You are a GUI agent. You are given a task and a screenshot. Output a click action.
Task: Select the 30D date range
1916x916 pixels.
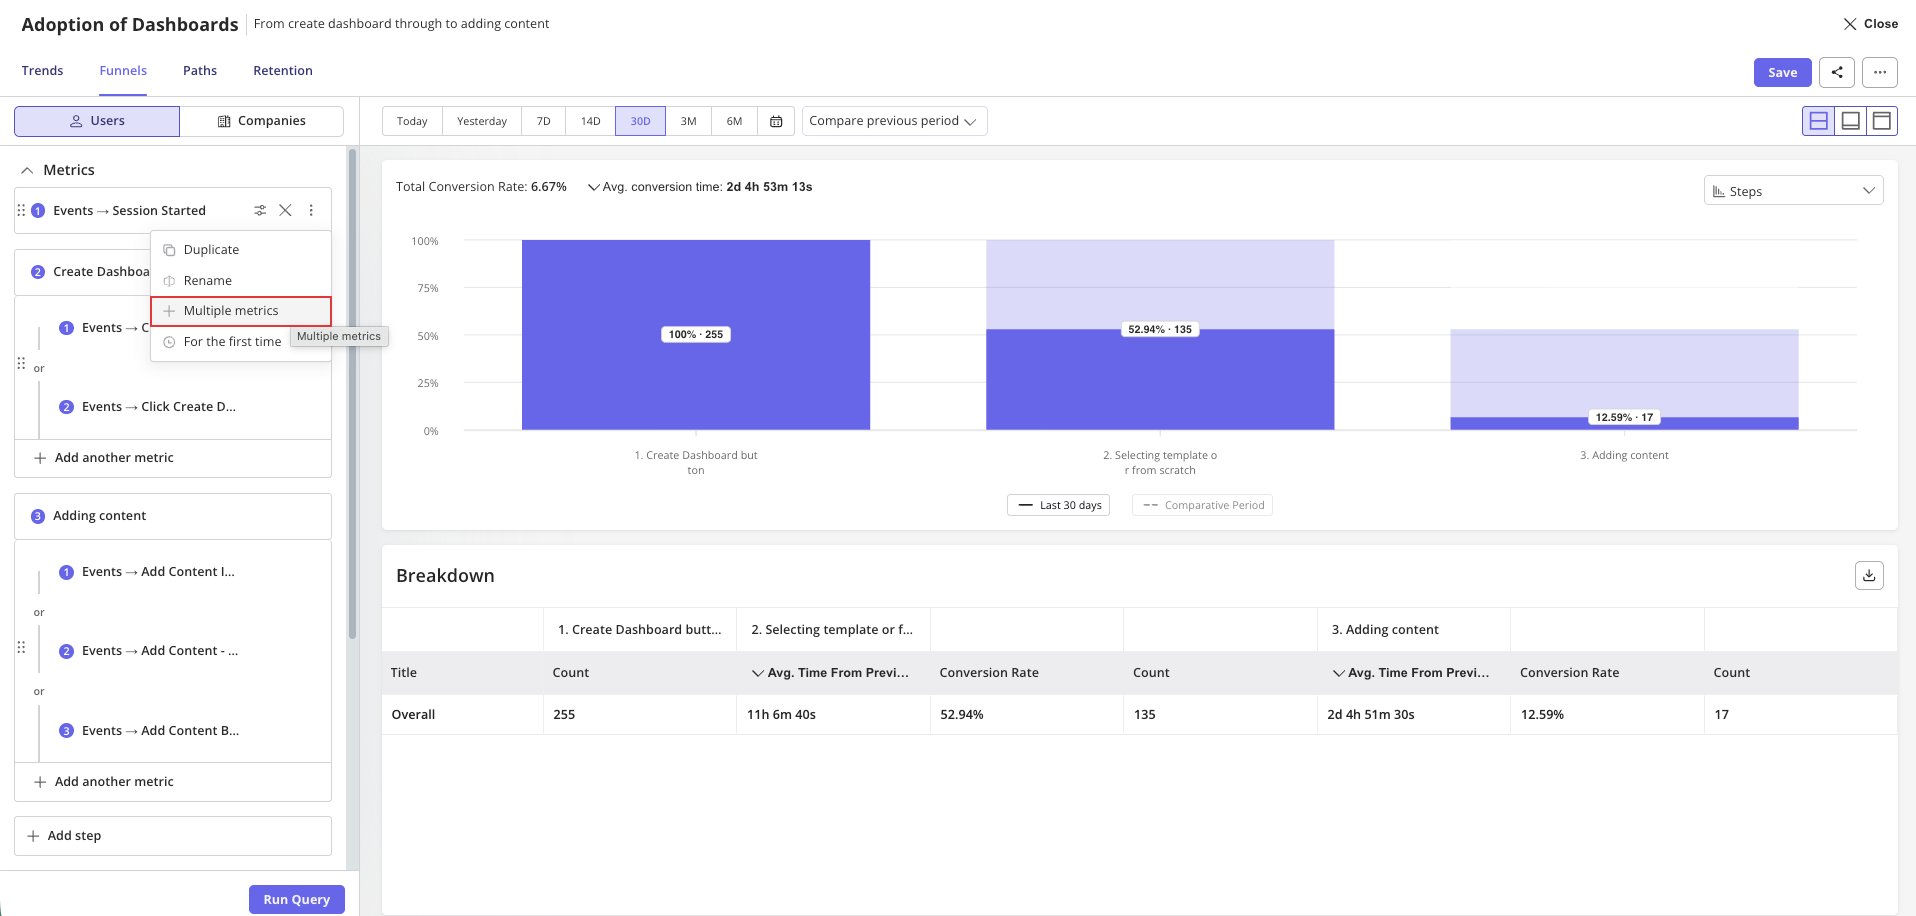coord(640,121)
